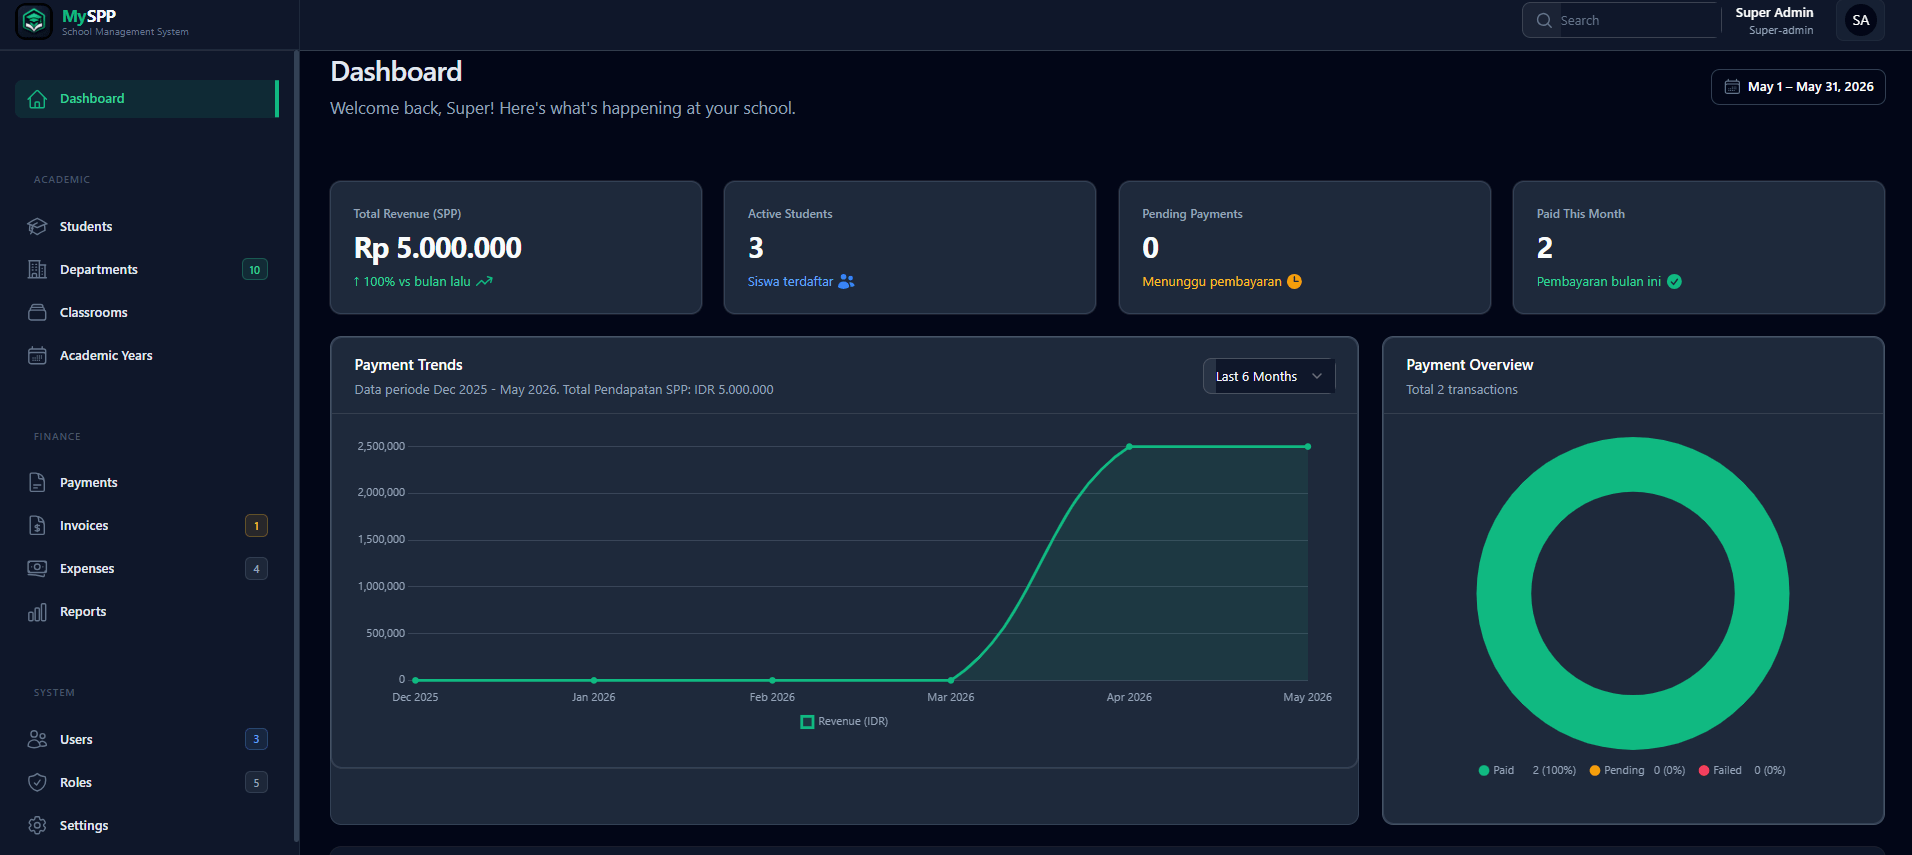This screenshot has width=1912, height=855.
Task: Click the Paid This Month count 2
Action: (x=1545, y=248)
